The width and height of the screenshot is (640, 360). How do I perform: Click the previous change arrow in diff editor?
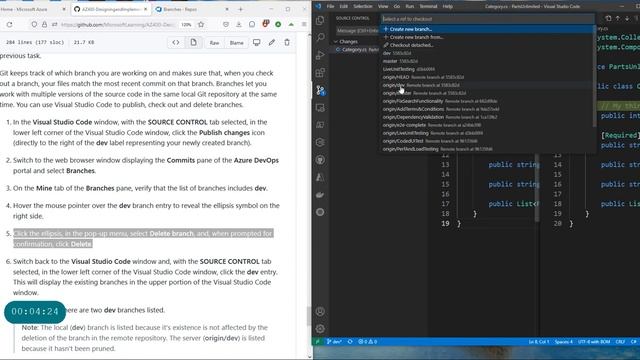pyautogui.click(x=618, y=18)
